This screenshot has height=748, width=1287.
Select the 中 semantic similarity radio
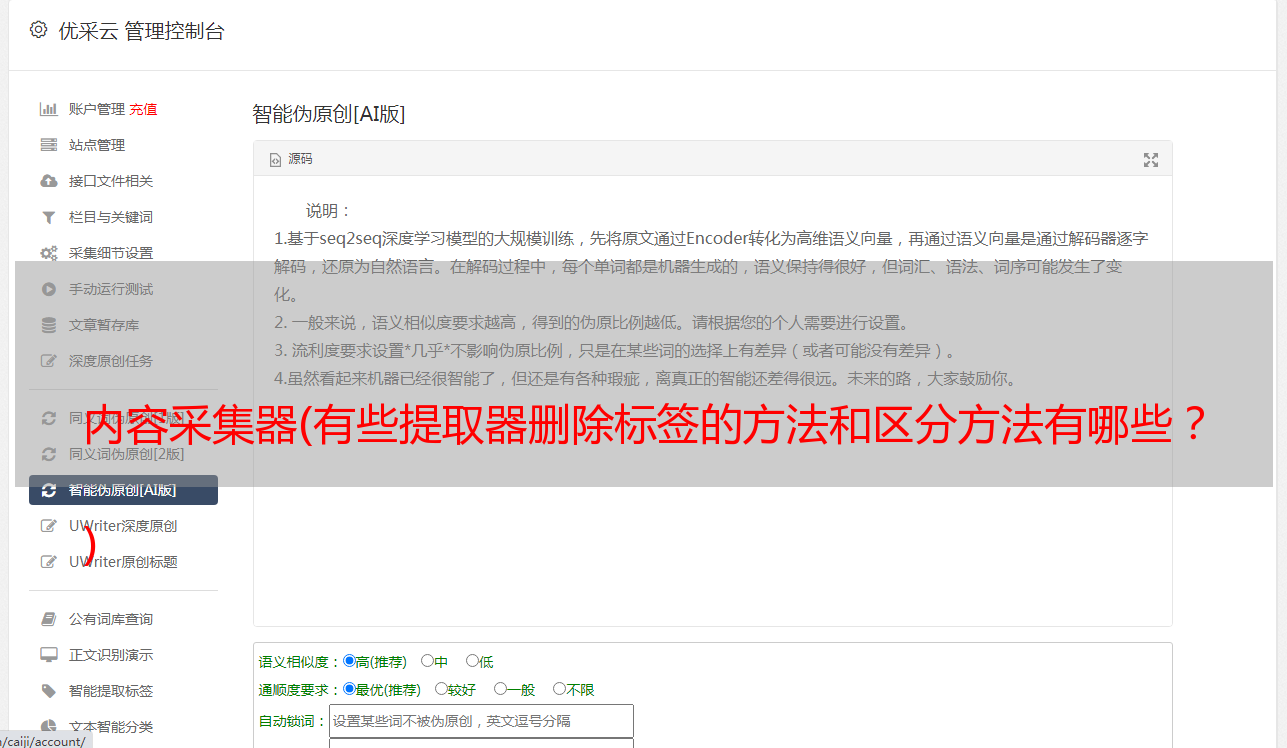pyautogui.click(x=427, y=661)
